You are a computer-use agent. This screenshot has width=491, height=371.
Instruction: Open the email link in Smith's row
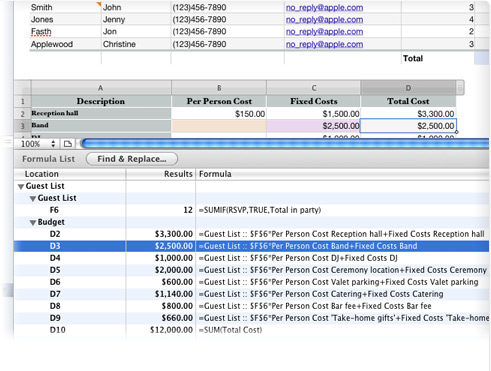(324, 8)
